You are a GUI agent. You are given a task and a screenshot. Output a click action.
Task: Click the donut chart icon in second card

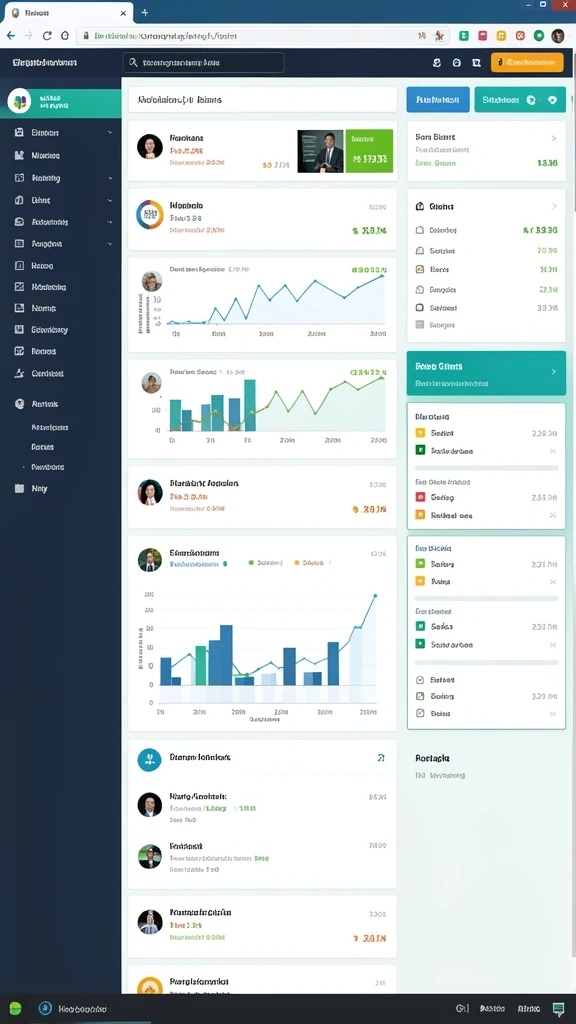[150, 214]
